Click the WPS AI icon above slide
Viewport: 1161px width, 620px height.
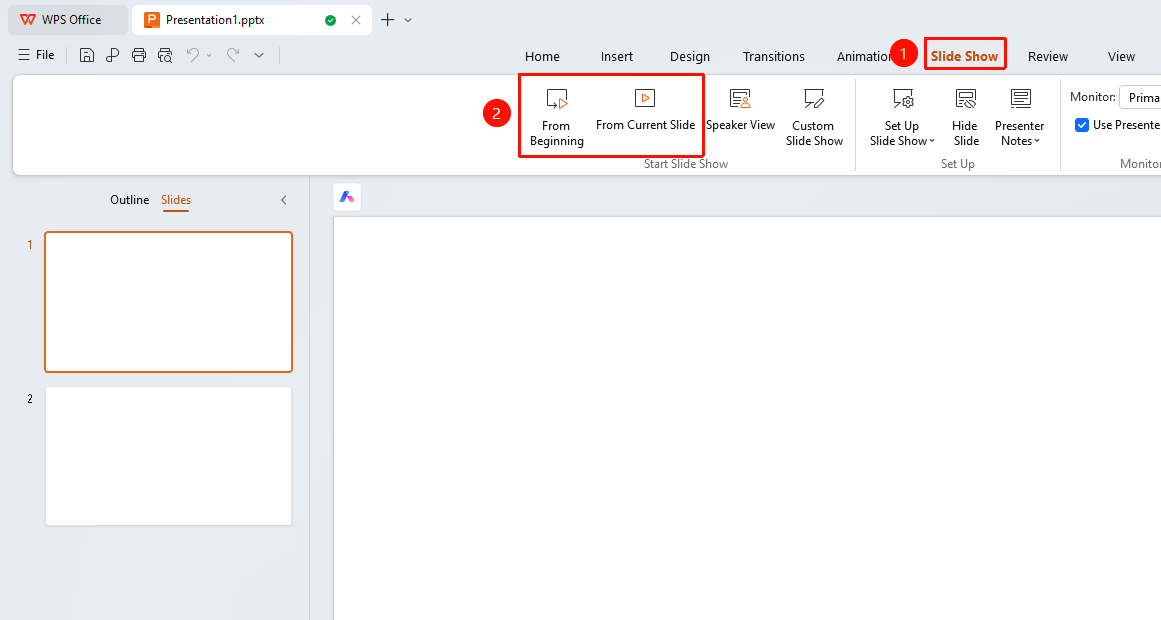coord(347,197)
